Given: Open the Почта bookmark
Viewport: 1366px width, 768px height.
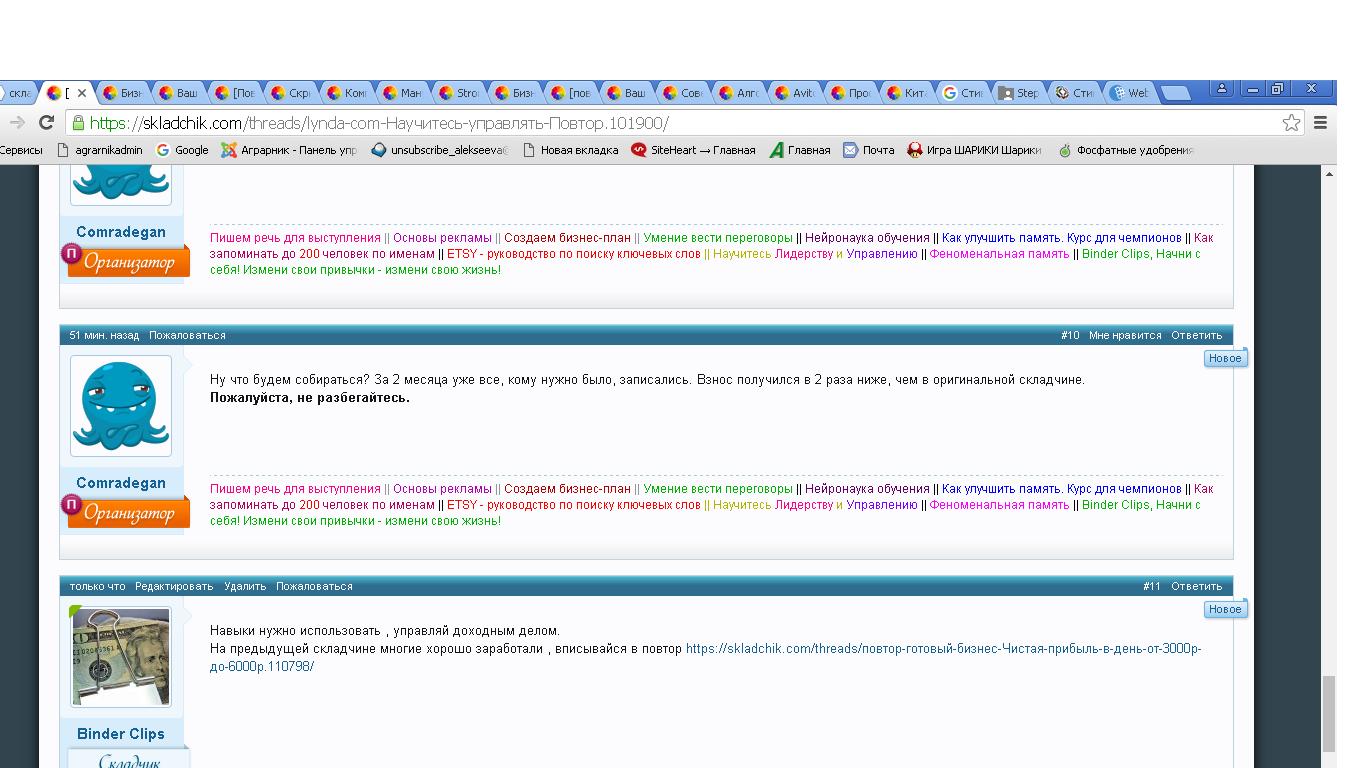Looking at the screenshot, I should click(868, 150).
